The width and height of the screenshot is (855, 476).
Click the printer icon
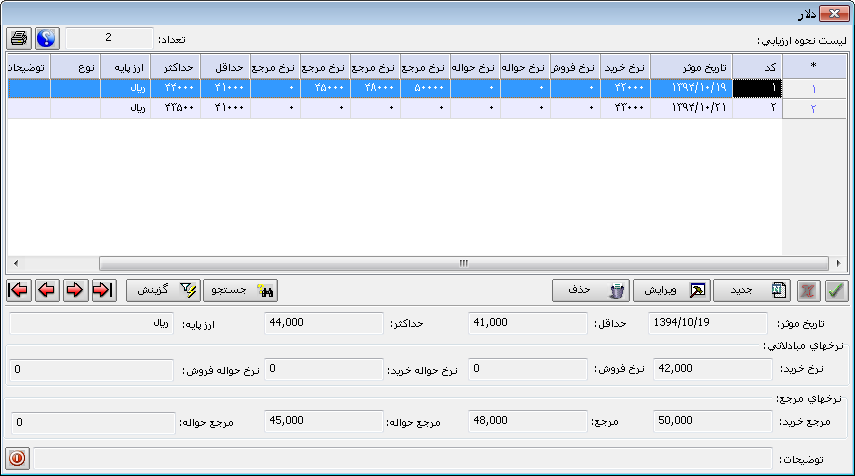coord(19,39)
